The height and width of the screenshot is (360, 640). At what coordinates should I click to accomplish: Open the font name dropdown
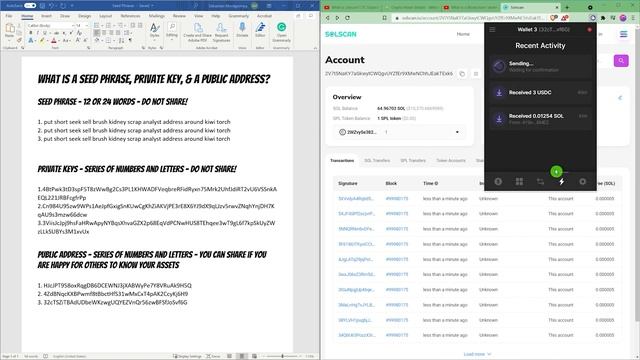[73, 25]
